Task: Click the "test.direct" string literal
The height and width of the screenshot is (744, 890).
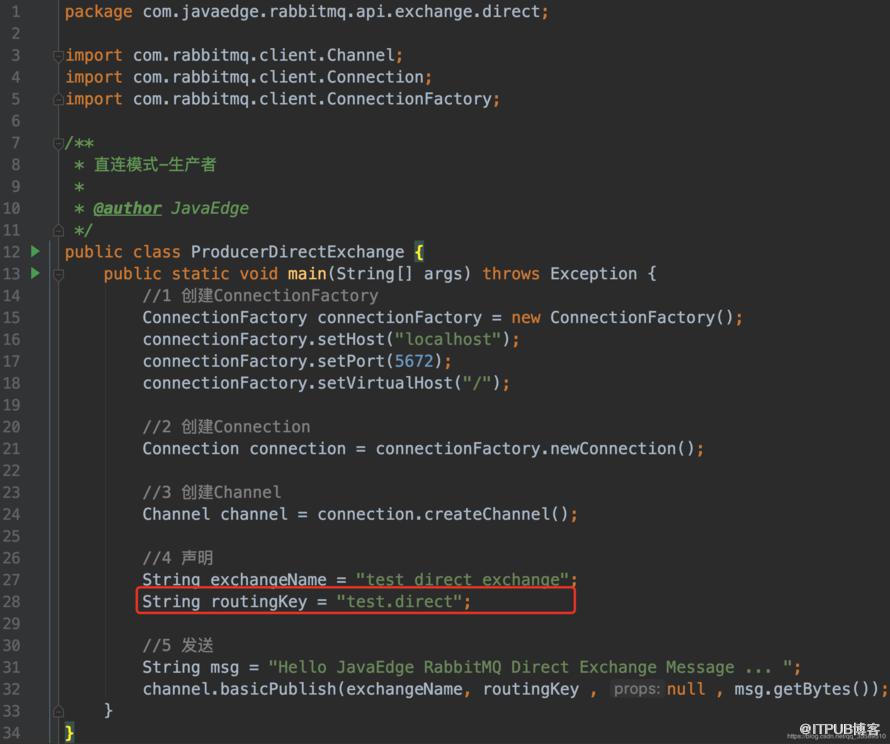Action: pyautogui.click(x=399, y=602)
